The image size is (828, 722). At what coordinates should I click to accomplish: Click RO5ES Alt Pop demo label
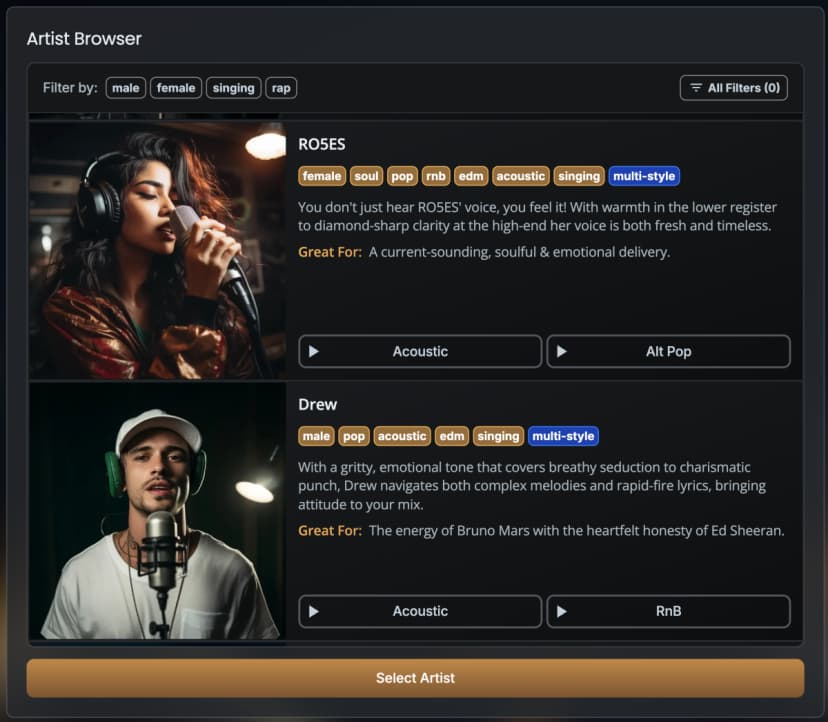pyautogui.click(x=669, y=351)
